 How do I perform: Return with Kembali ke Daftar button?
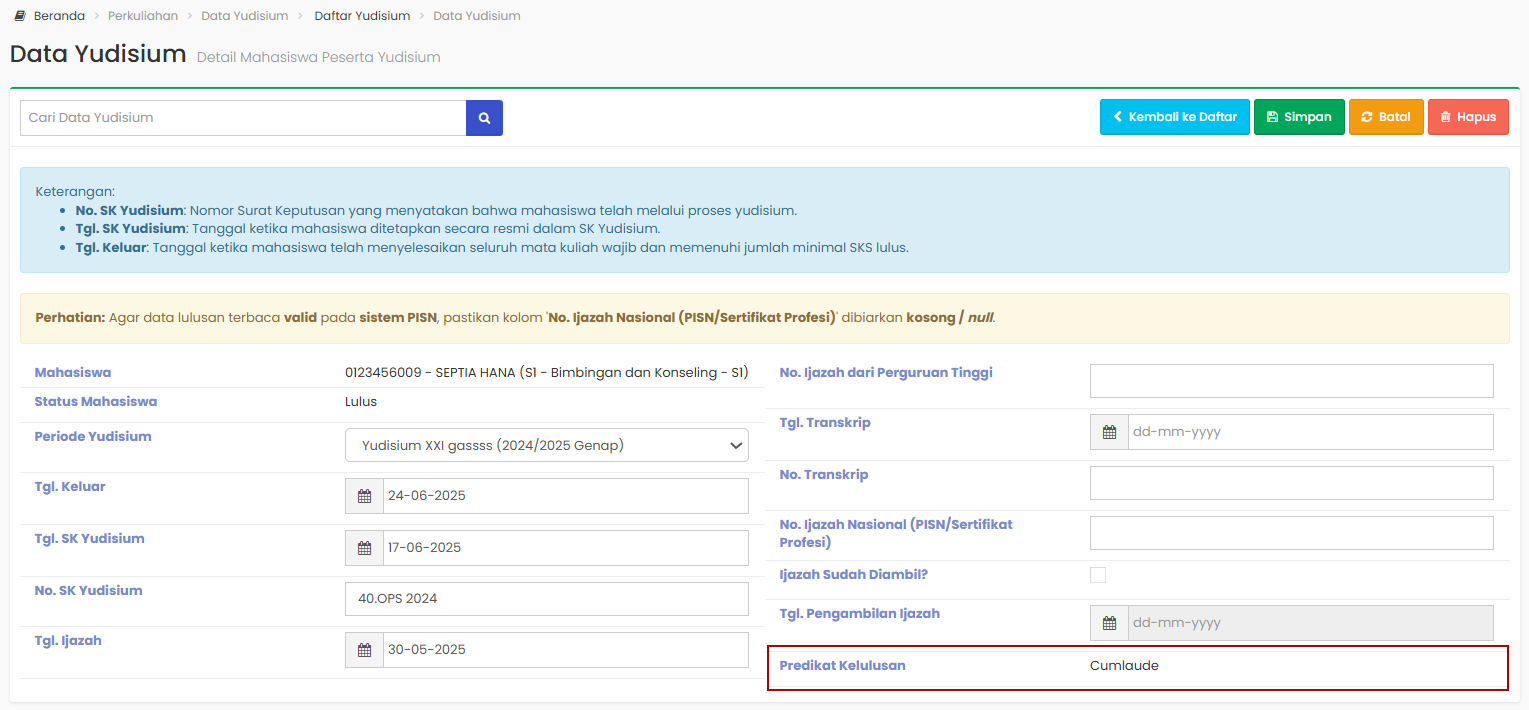(1174, 117)
